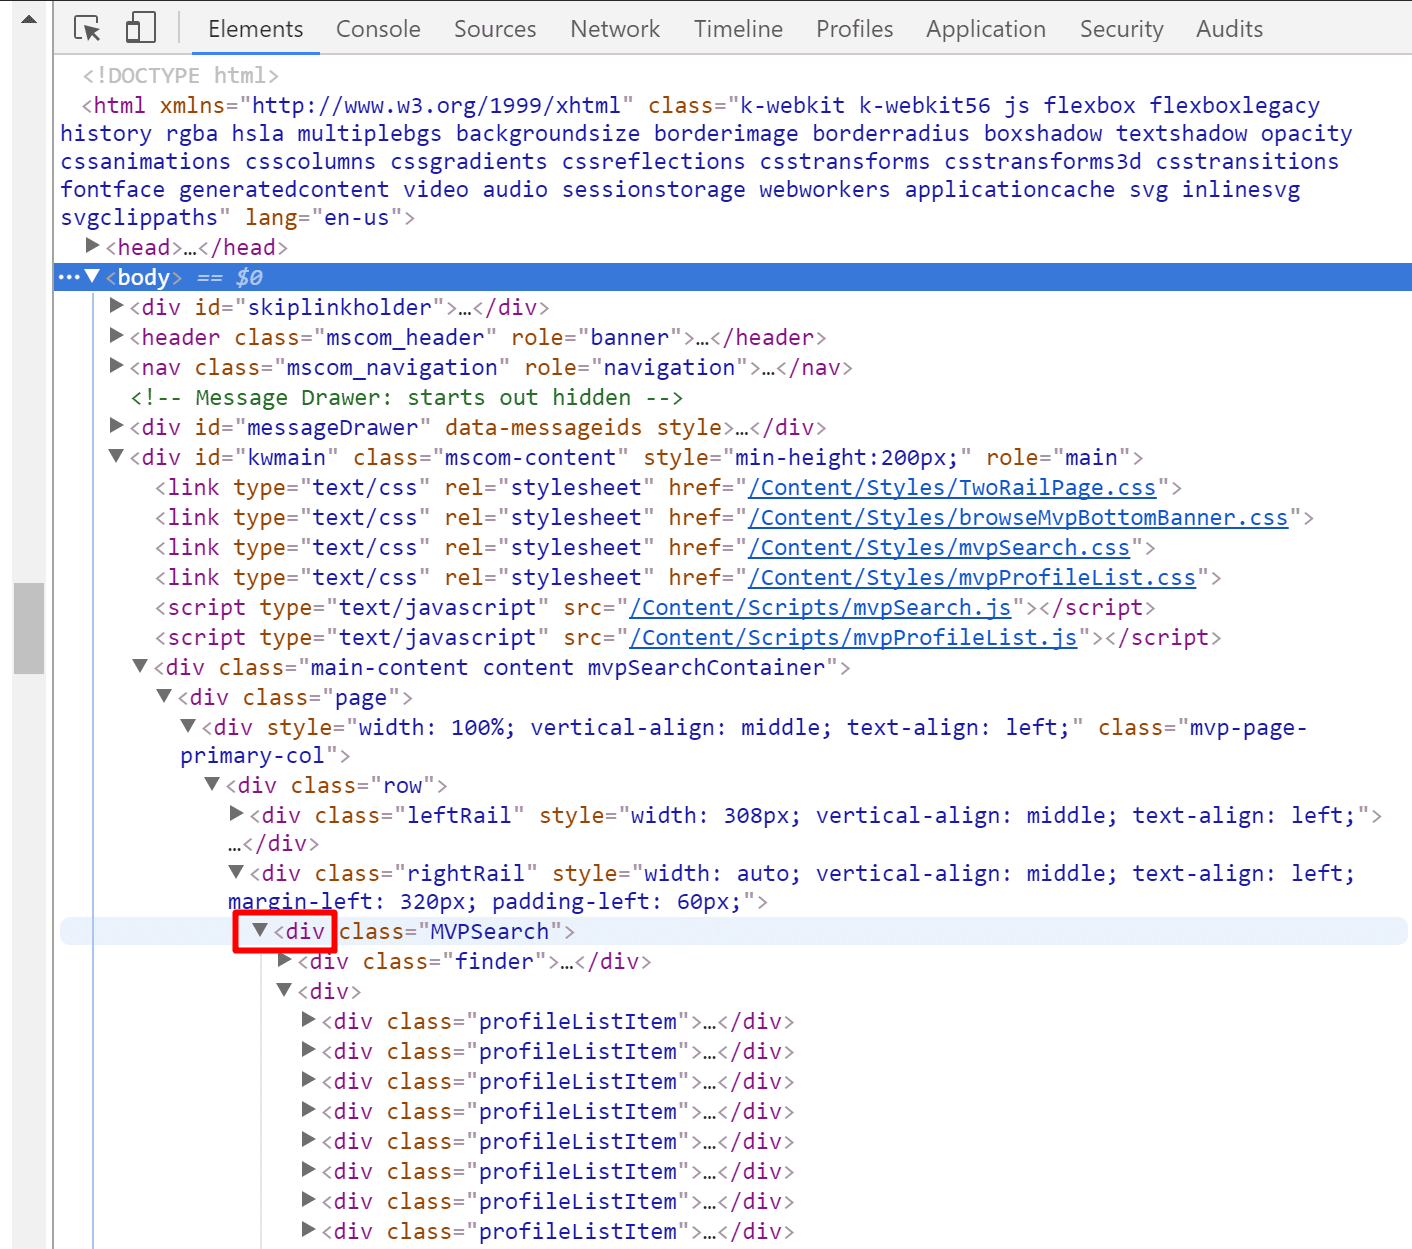Viewport: 1412px width, 1249px height.
Task: Open the browseMvpBottomBanner.css link
Action: [x=1018, y=518]
